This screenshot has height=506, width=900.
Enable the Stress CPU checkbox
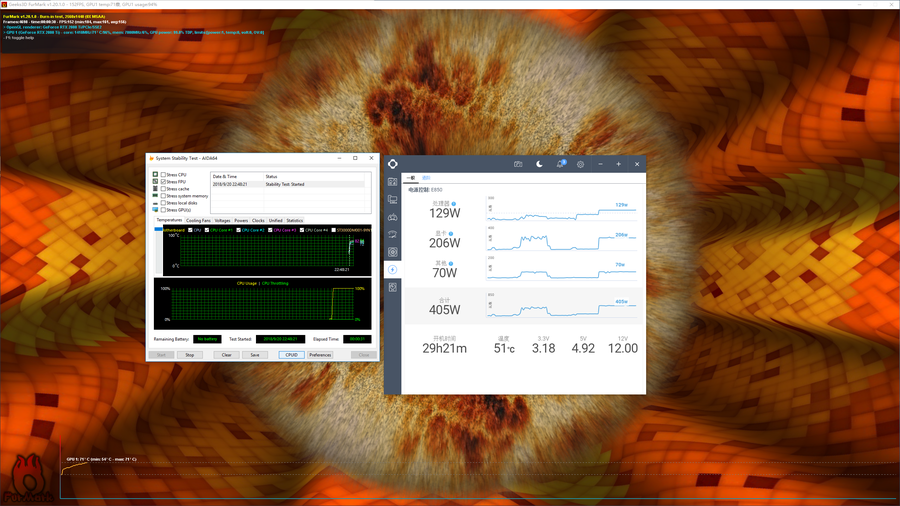[164, 175]
